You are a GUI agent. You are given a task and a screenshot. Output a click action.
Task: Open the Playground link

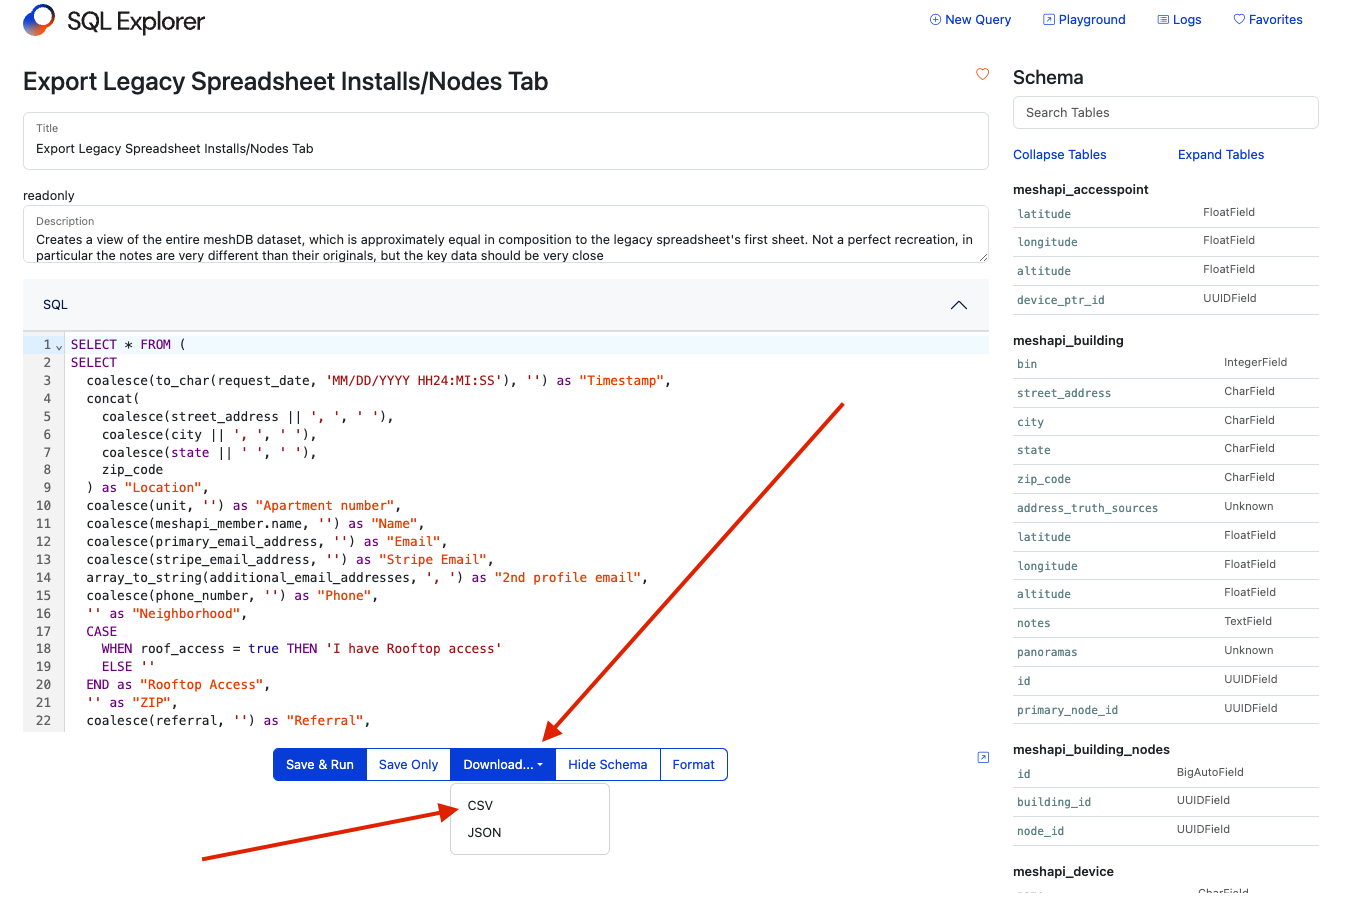[1084, 19]
